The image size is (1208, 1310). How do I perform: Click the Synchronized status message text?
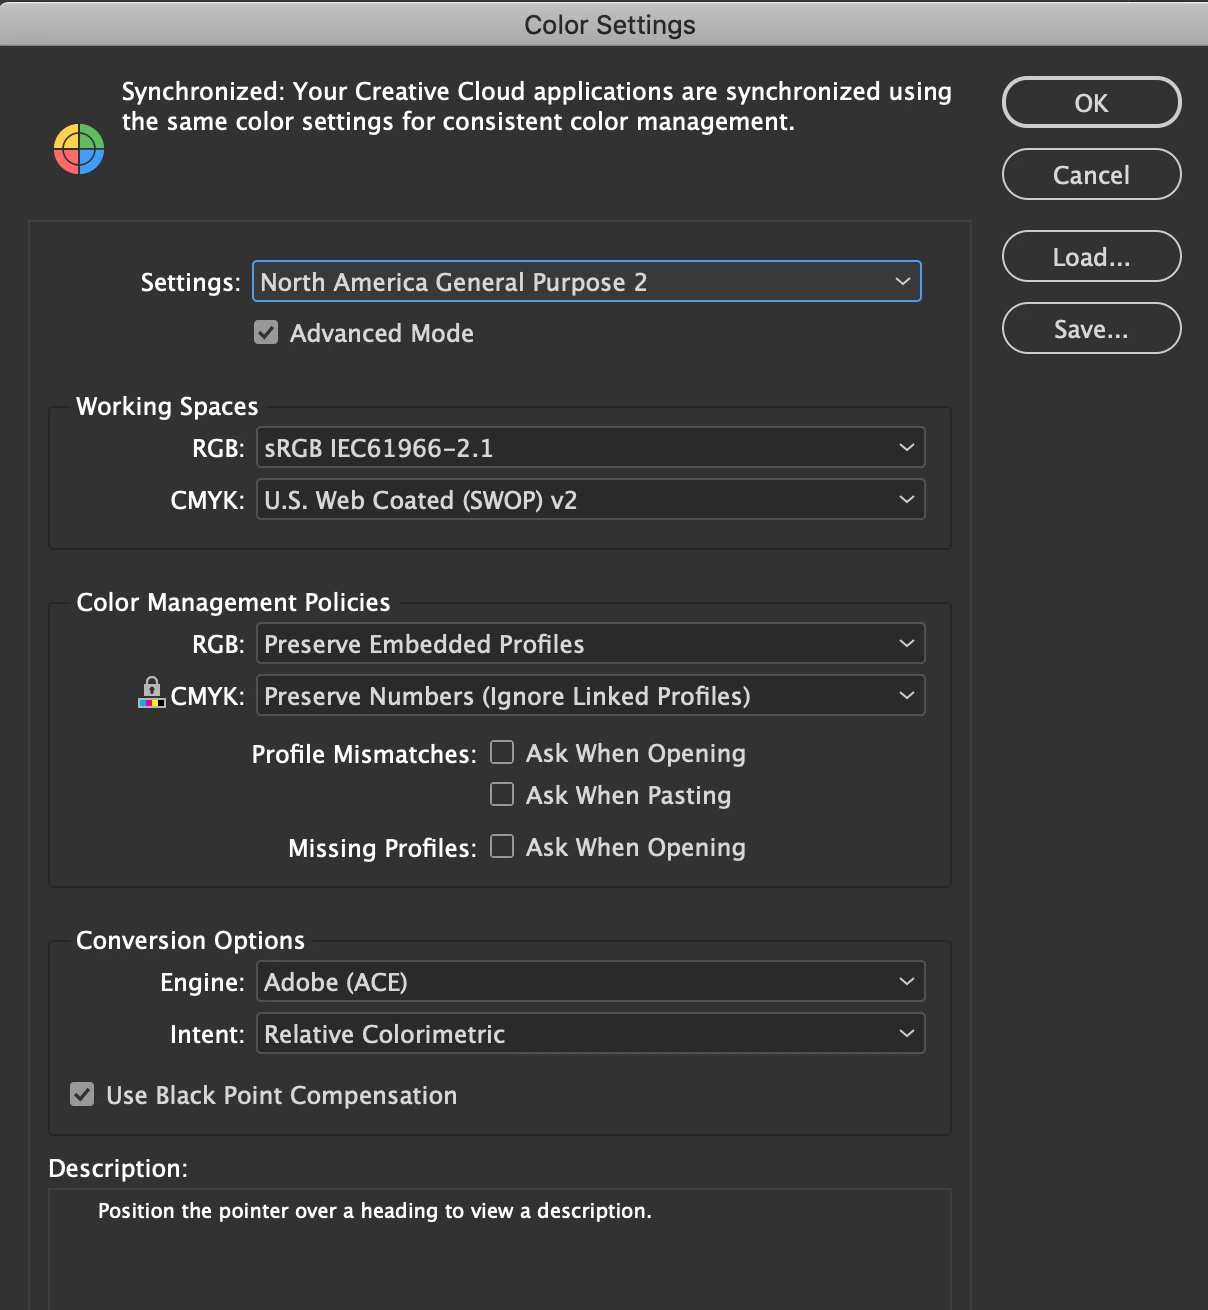coord(537,106)
